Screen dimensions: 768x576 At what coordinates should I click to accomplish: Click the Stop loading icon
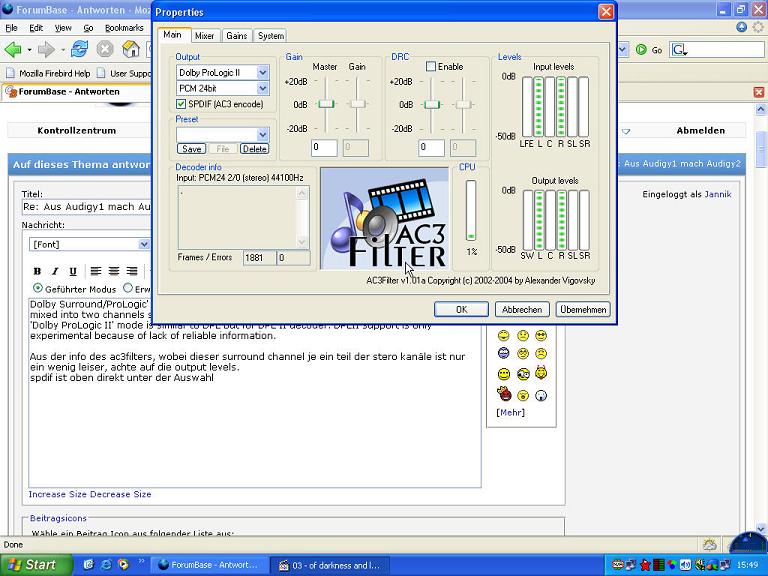coord(105,49)
